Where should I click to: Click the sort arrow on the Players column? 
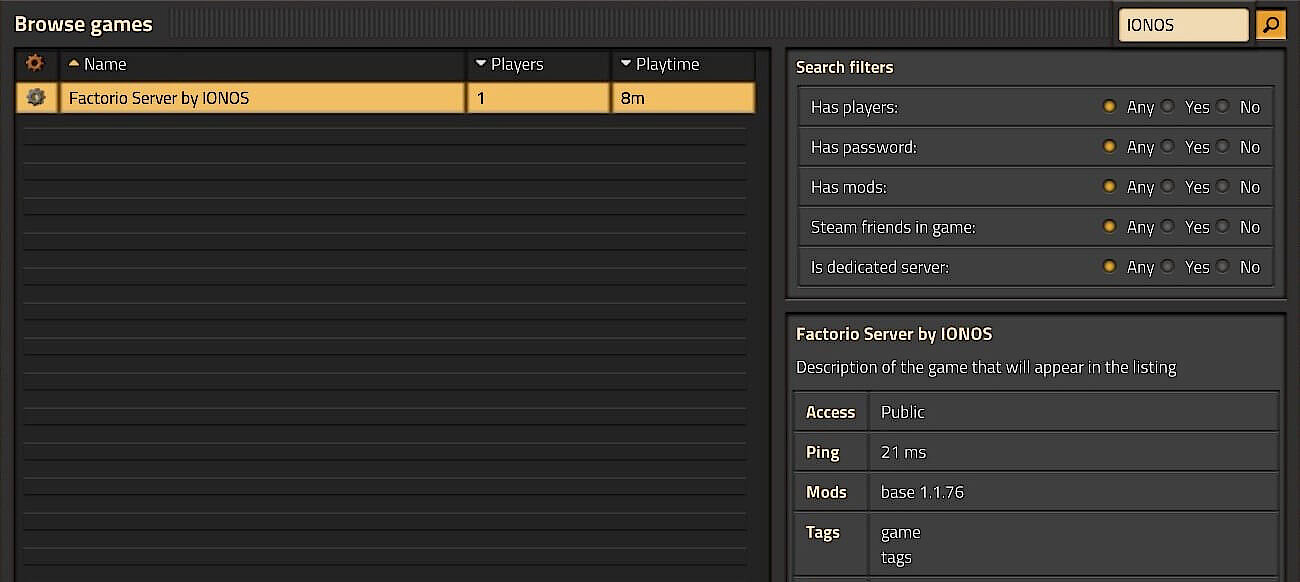479,63
